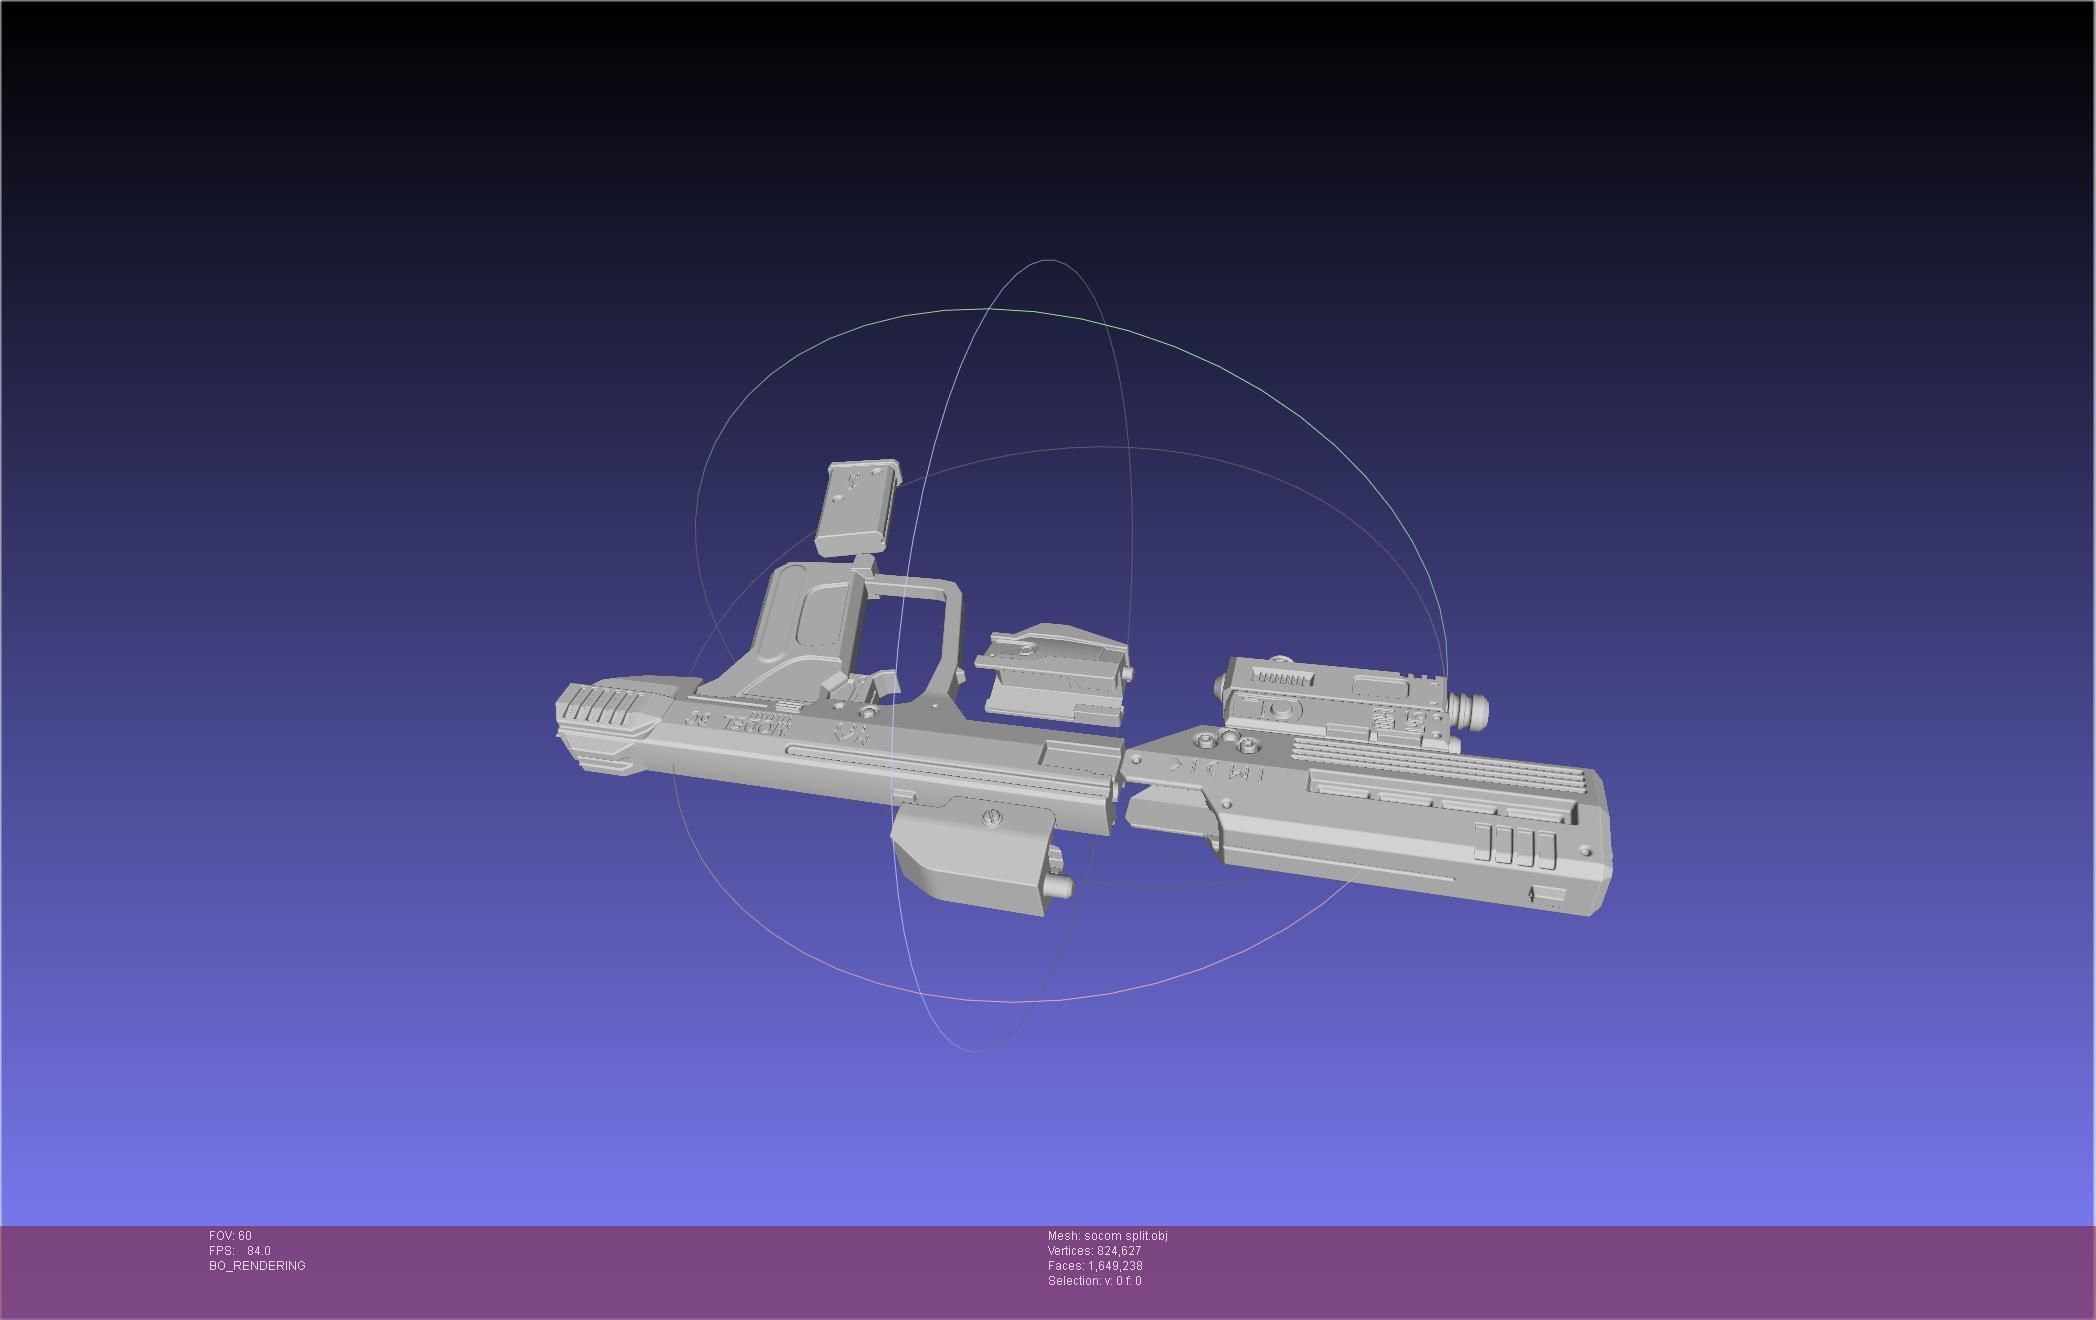Click the Vertices: 824,627 readout
The image size is (2096, 1320).
[1094, 1250]
